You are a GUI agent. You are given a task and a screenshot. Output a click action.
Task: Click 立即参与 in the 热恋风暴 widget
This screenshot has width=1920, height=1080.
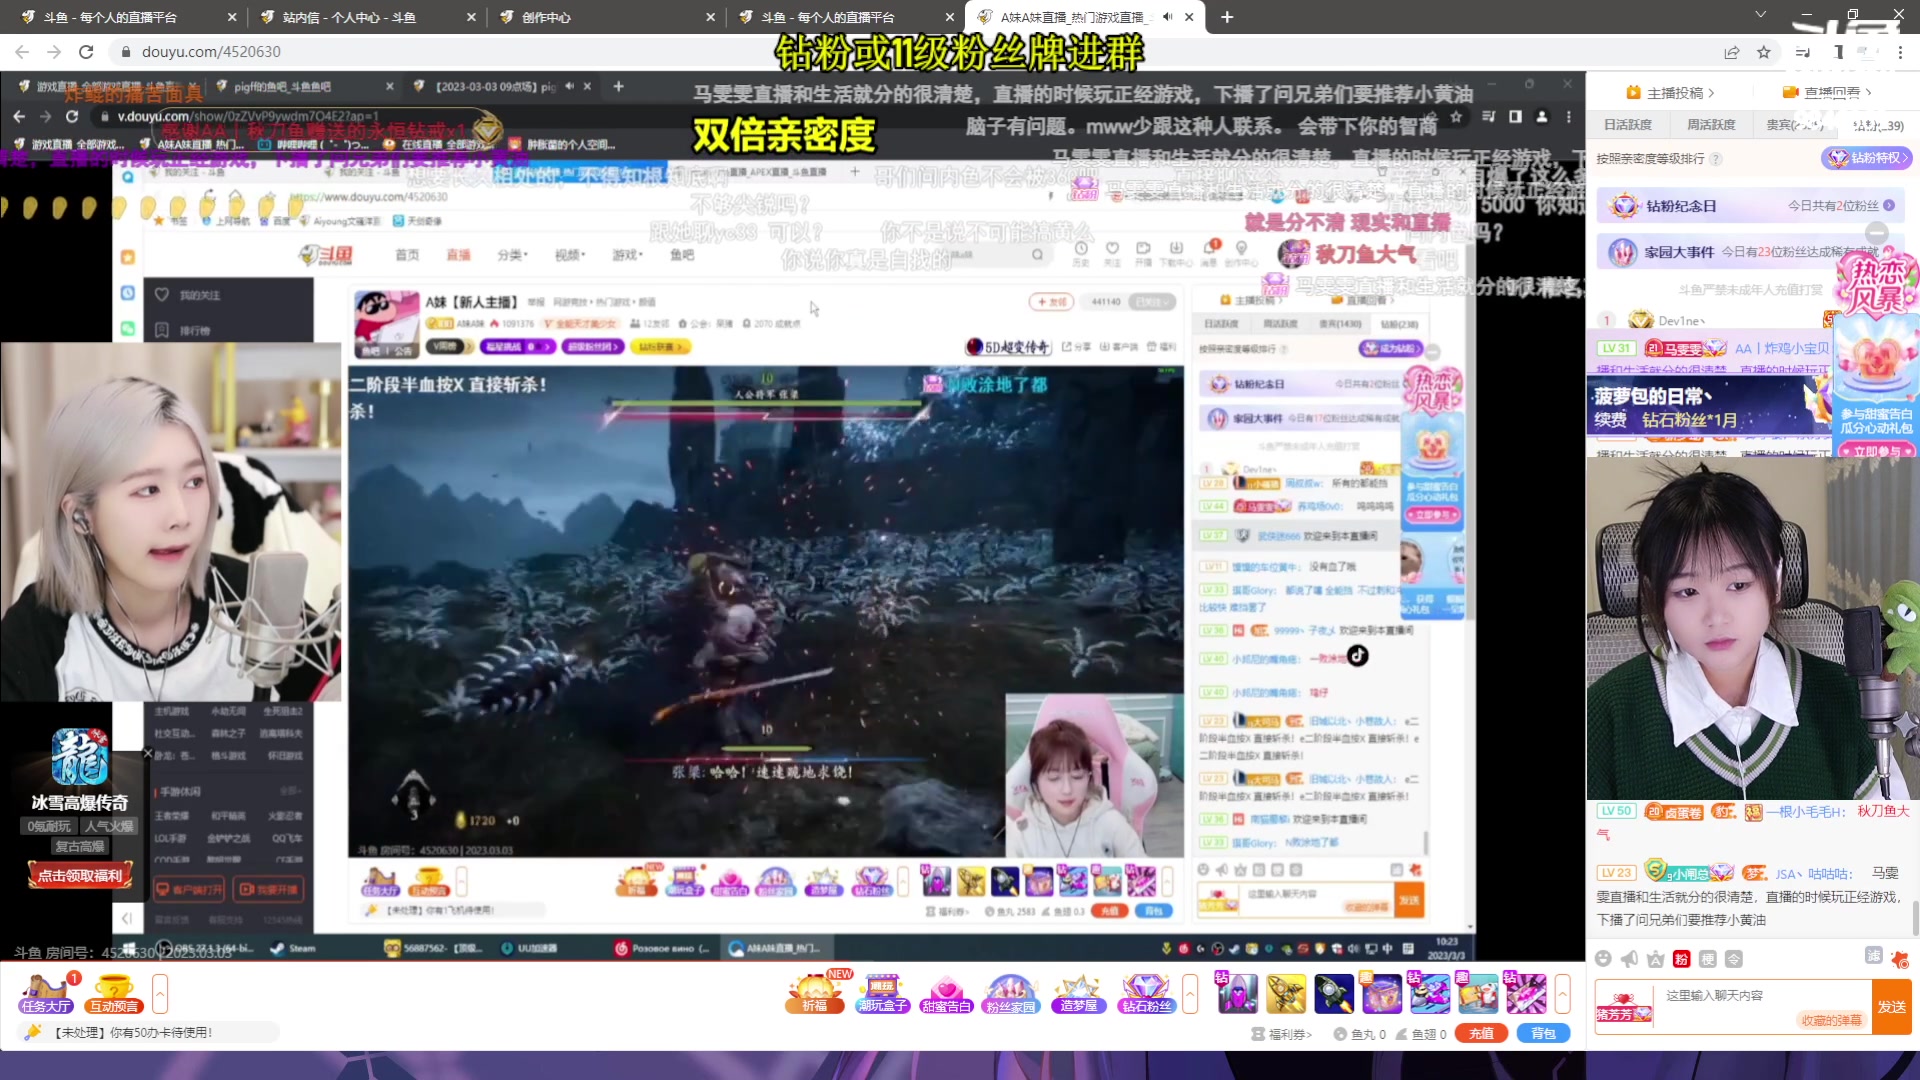[x=1876, y=451]
